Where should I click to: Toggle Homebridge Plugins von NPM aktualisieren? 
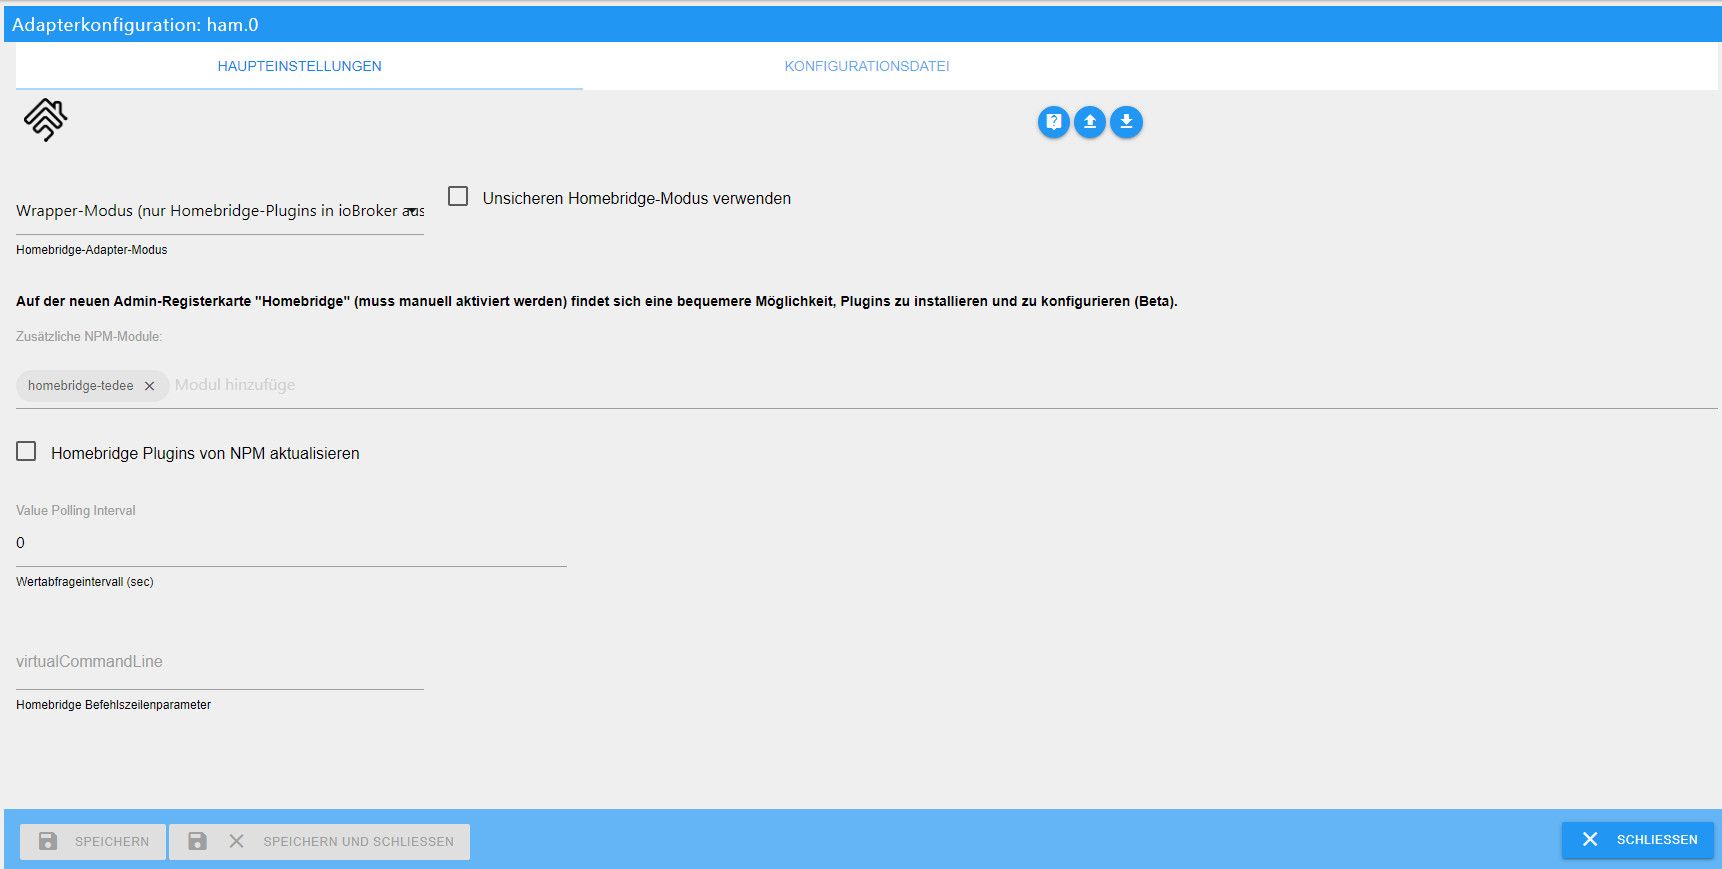(26, 452)
